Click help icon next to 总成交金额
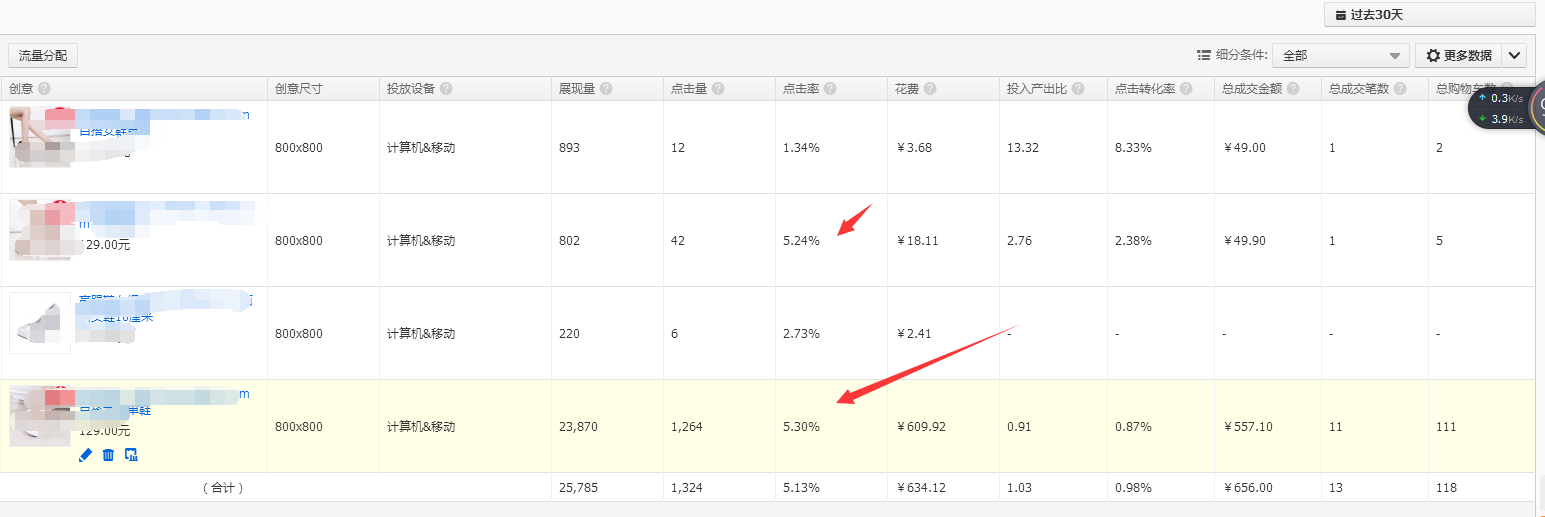The height and width of the screenshot is (517, 1545). pos(1293,89)
